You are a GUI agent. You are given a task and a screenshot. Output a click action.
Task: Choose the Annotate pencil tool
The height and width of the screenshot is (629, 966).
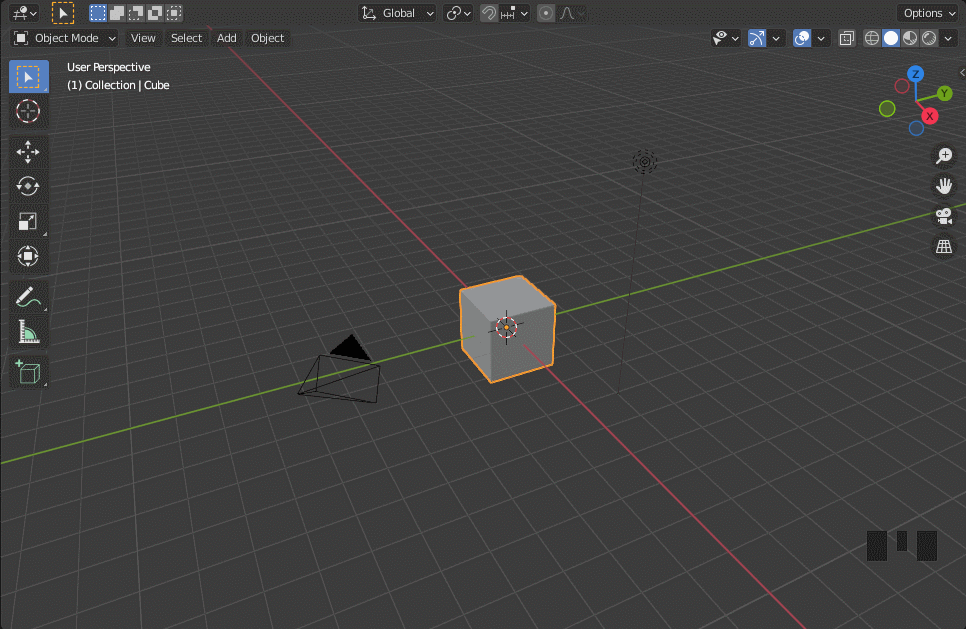(x=28, y=296)
